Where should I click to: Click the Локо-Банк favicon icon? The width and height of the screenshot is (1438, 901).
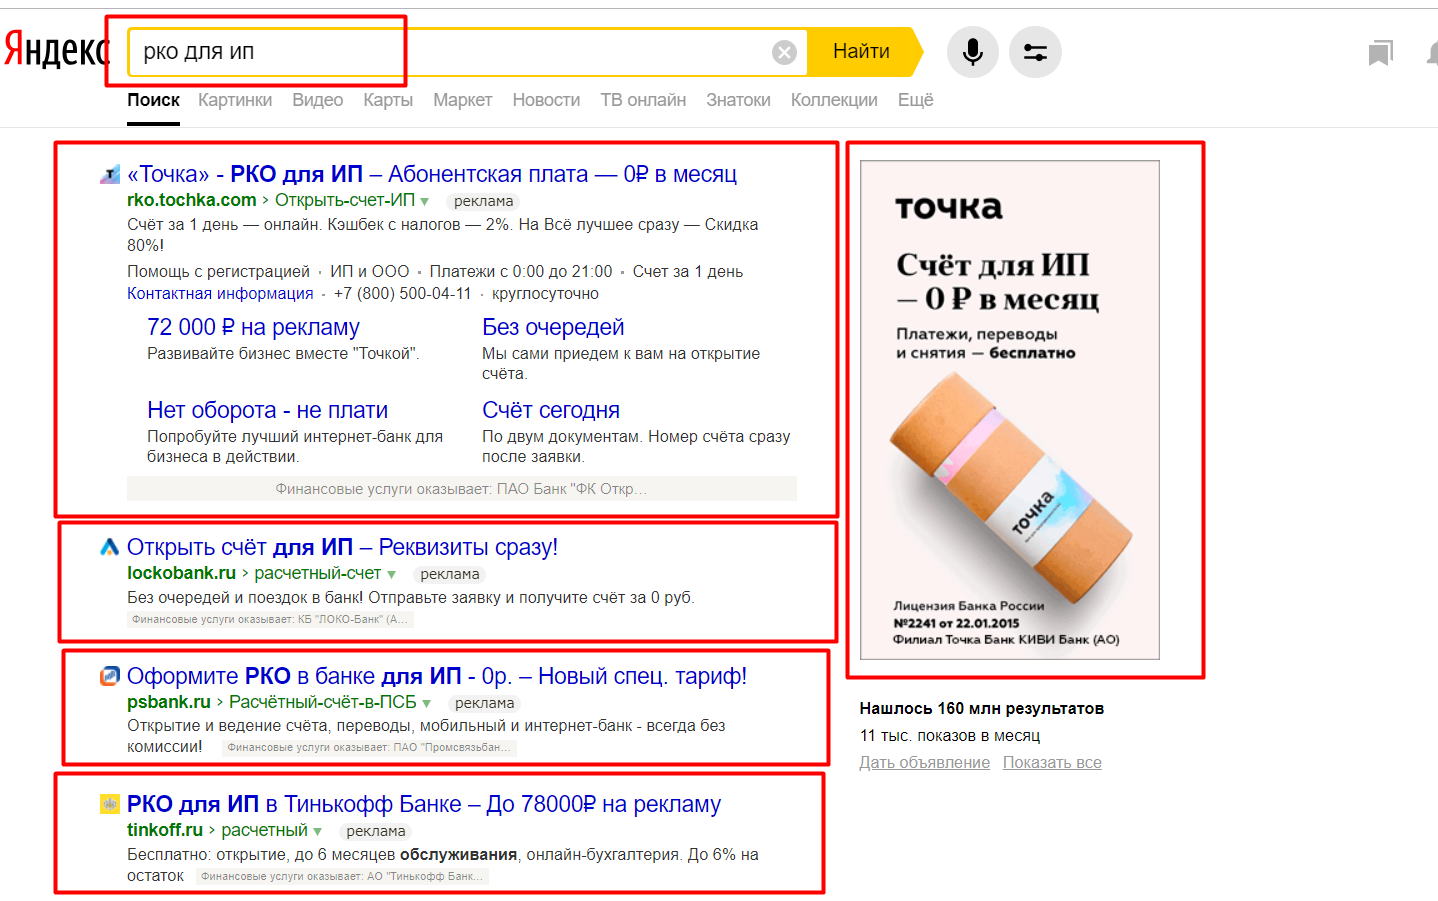pyautogui.click(x=110, y=547)
